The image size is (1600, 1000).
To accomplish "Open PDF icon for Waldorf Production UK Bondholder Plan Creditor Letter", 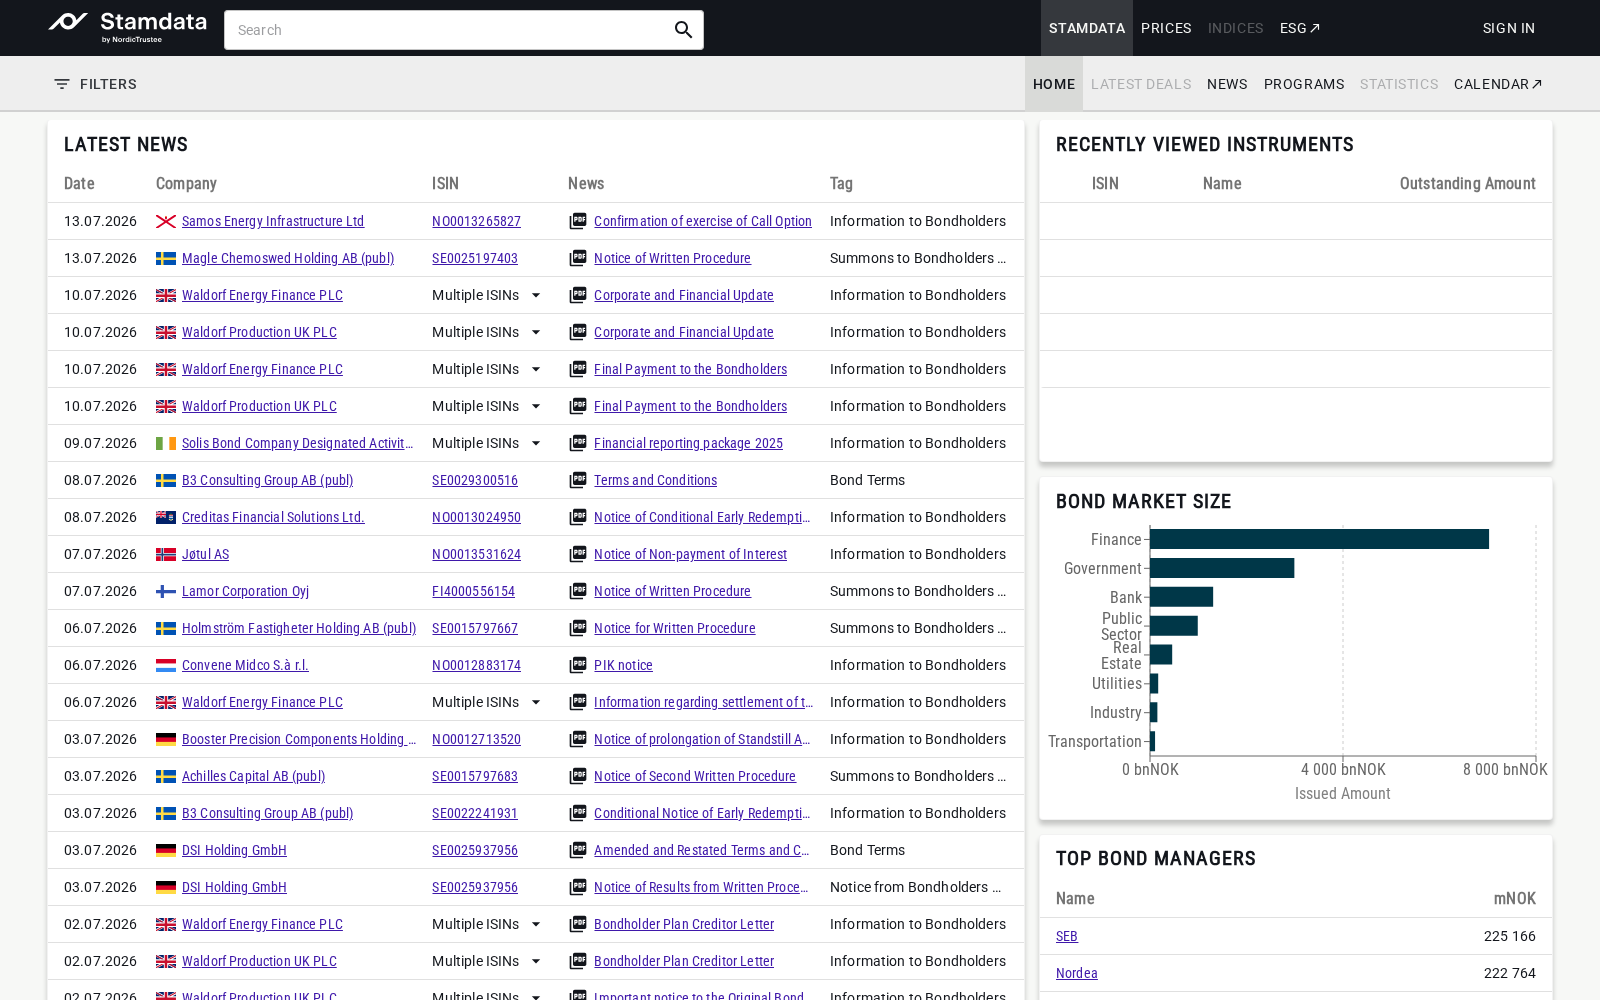I will click(578, 961).
